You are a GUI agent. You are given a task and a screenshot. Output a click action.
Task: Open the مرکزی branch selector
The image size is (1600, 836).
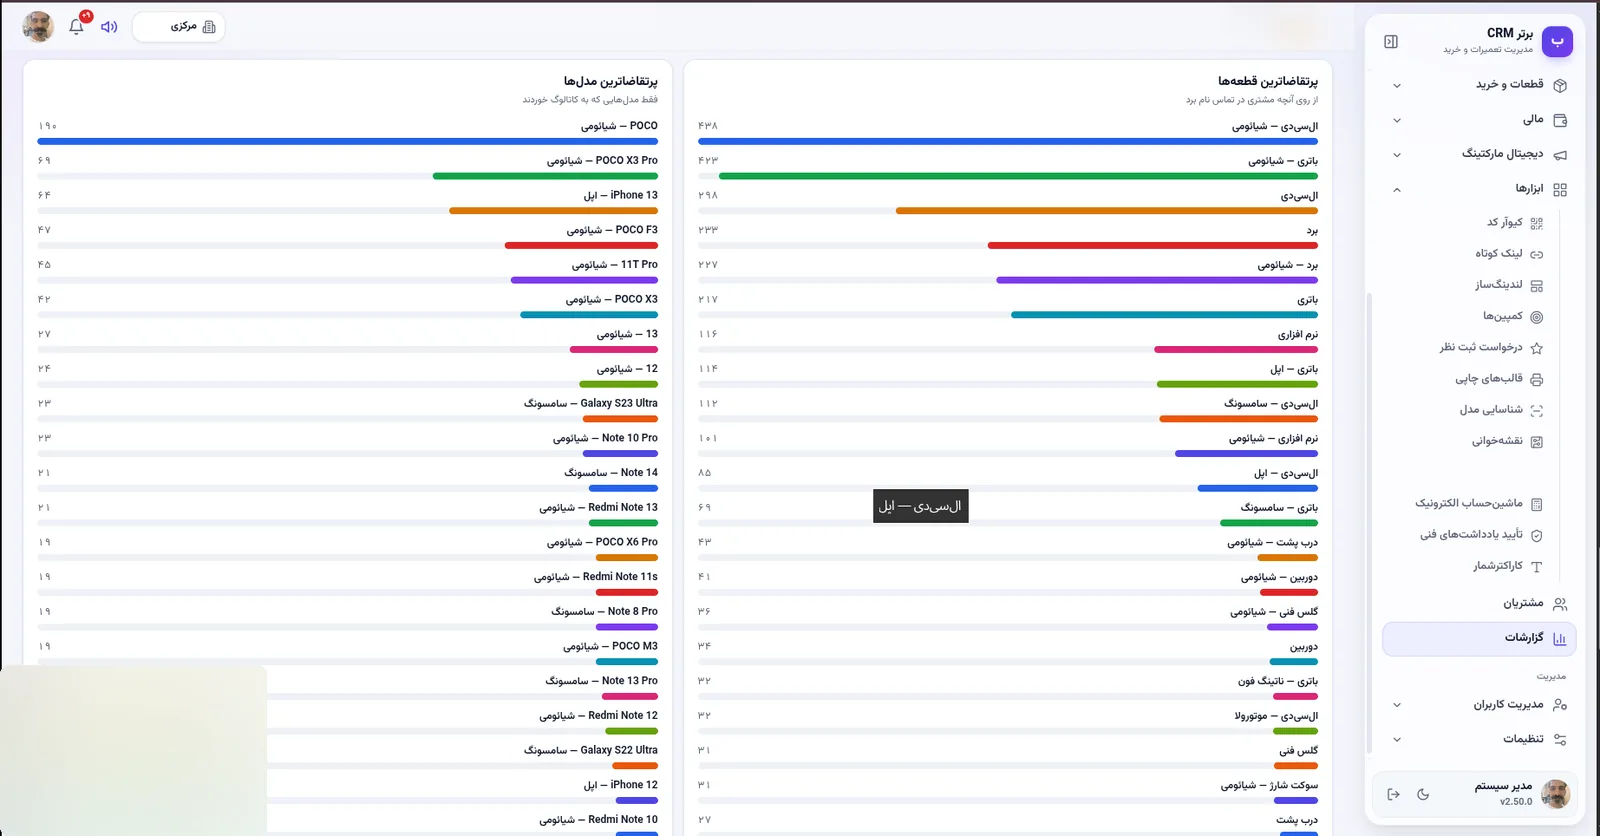(179, 27)
